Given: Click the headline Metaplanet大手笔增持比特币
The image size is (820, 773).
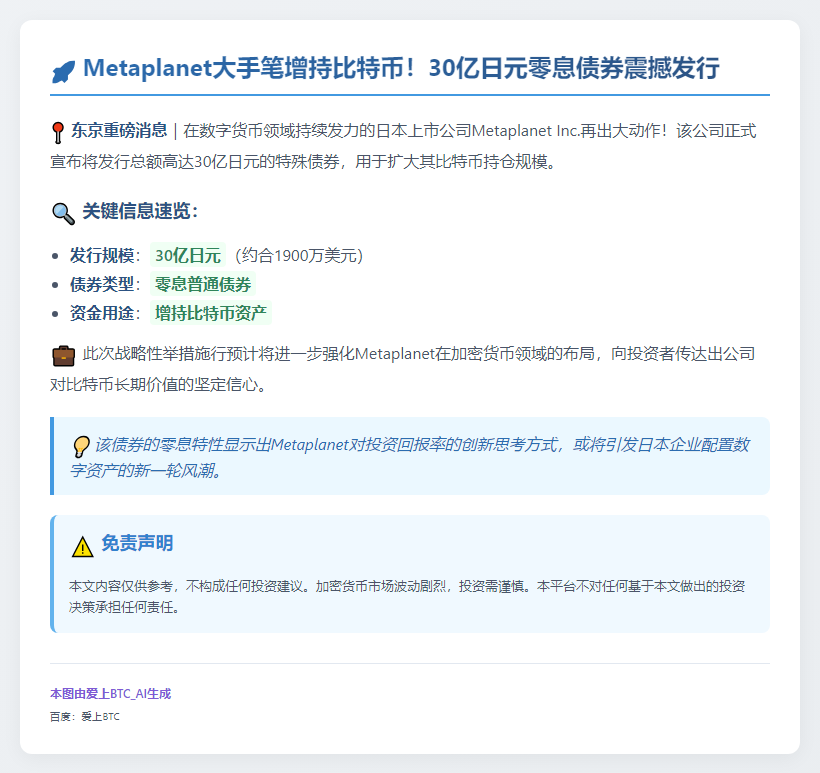Looking at the screenshot, I should pyautogui.click(x=401, y=68).
